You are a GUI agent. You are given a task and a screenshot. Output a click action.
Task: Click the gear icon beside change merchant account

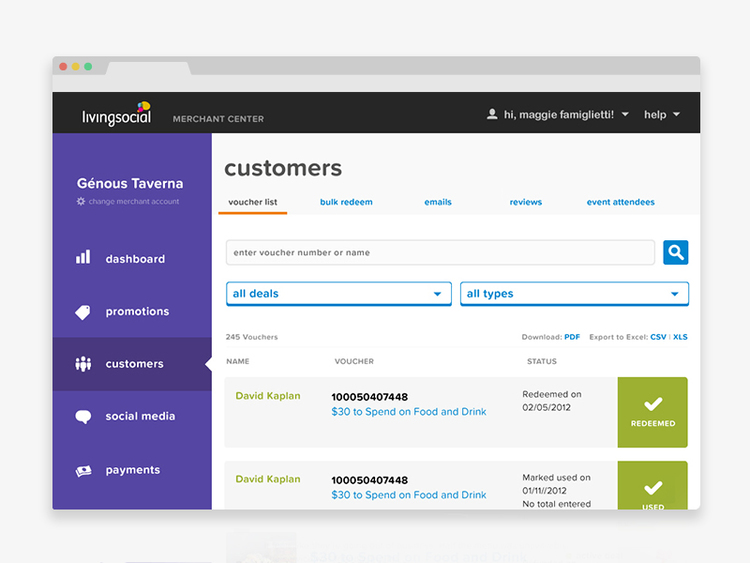(81, 201)
